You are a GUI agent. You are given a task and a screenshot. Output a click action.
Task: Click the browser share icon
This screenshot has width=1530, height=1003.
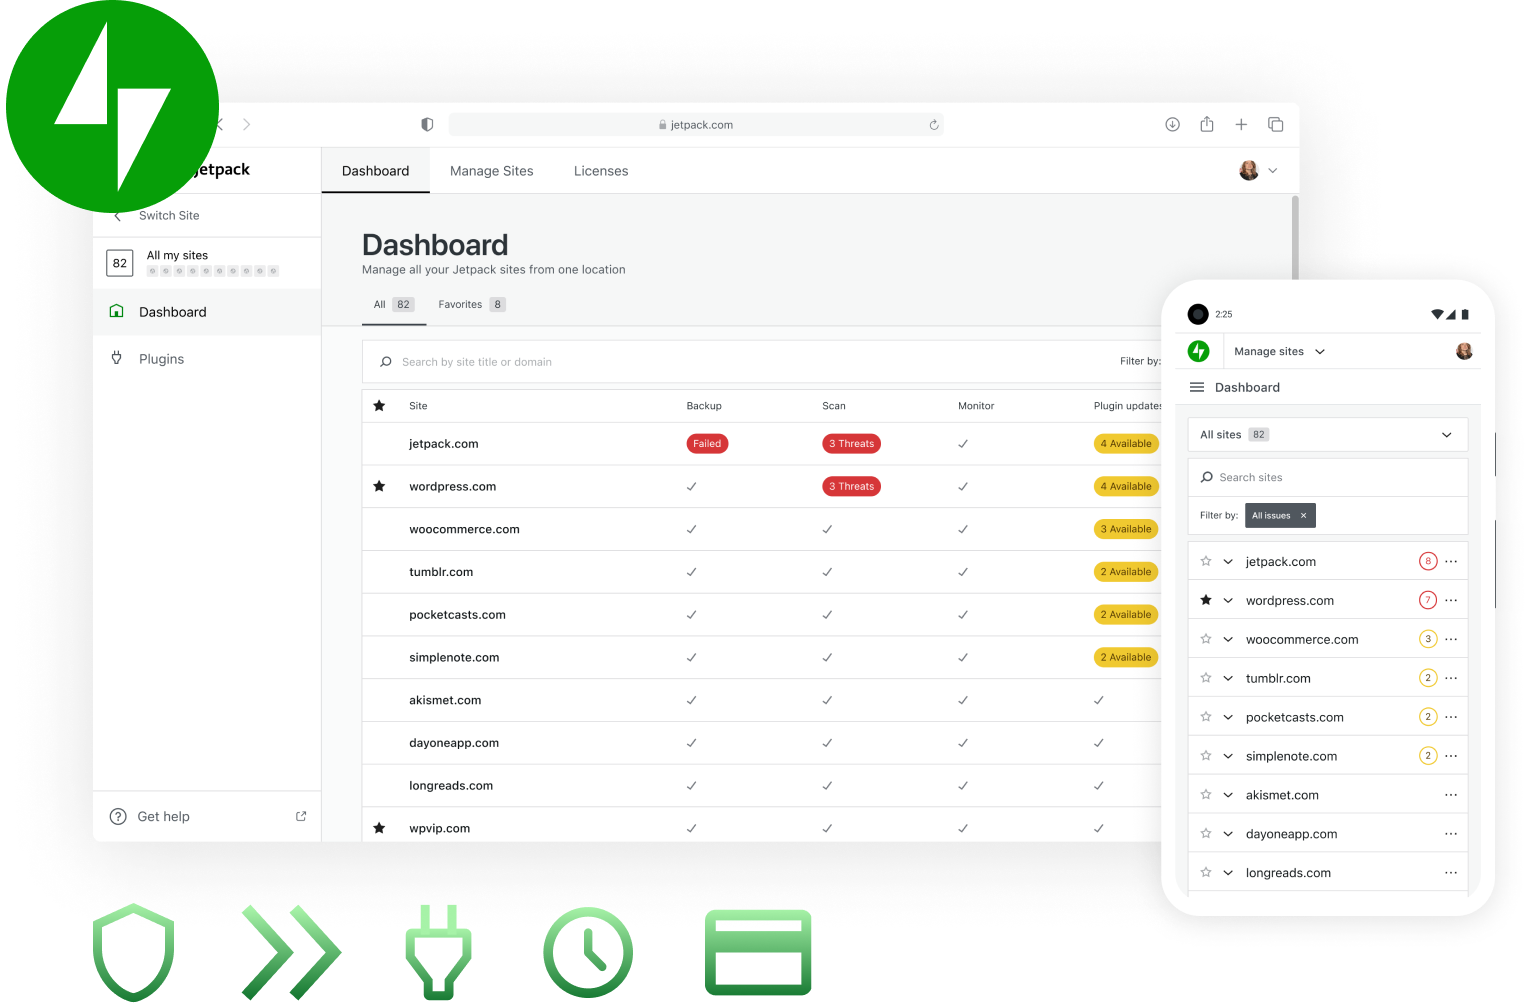(x=1207, y=124)
